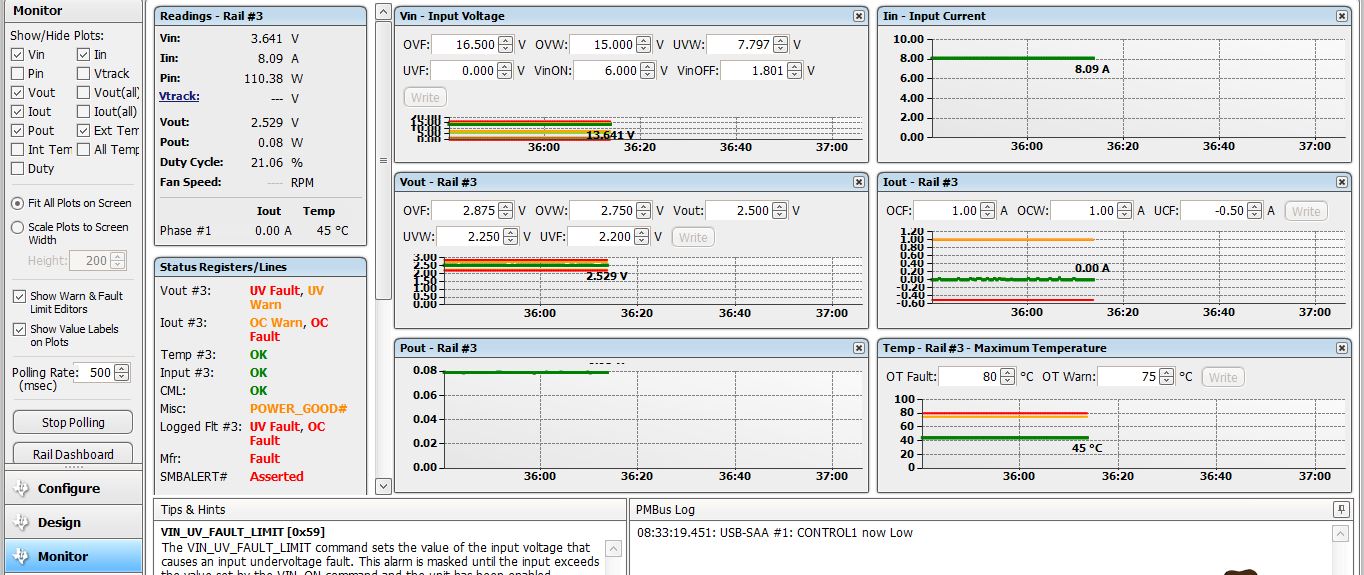Screen dimensions: 1364x575
Task: Adjust the Vin OVW 15.000 spinner arrows
Action: coord(644,45)
